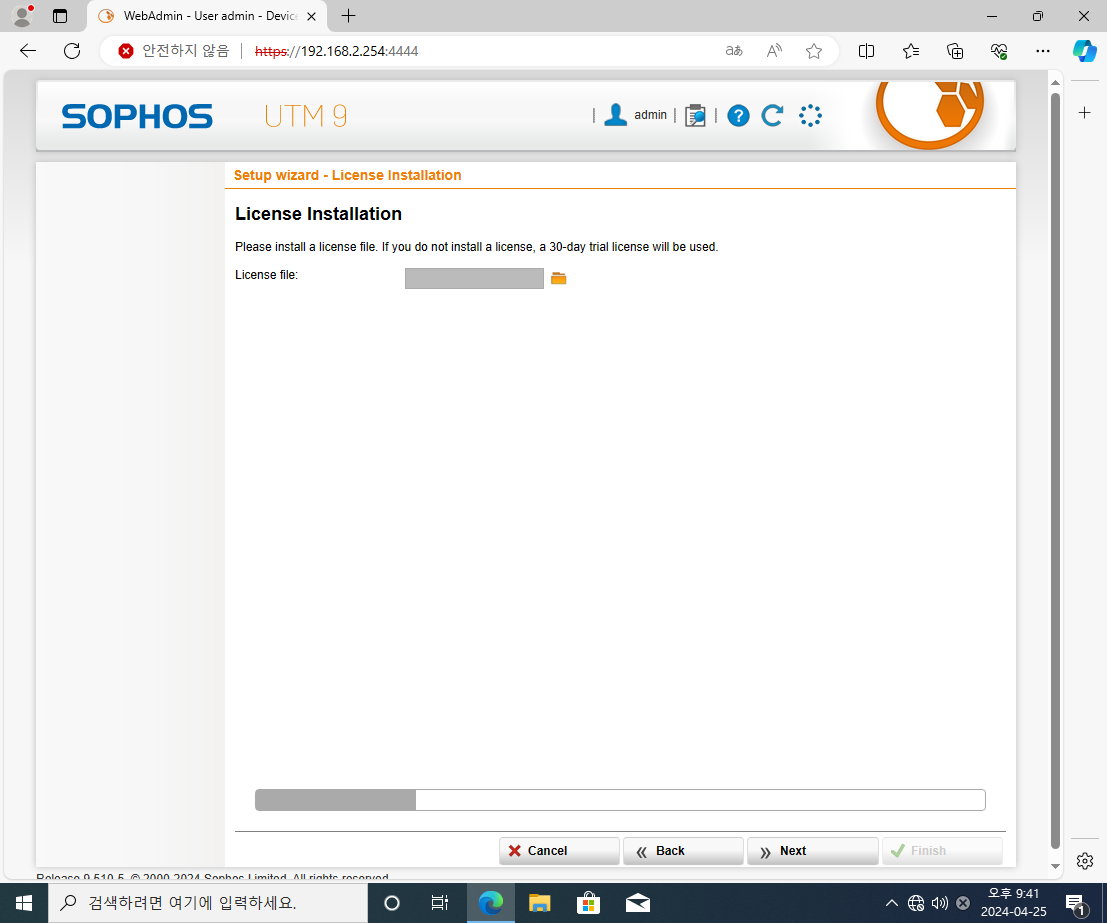The image size is (1107, 923).
Task: Open the Windows Start menu
Action: coord(23,903)
